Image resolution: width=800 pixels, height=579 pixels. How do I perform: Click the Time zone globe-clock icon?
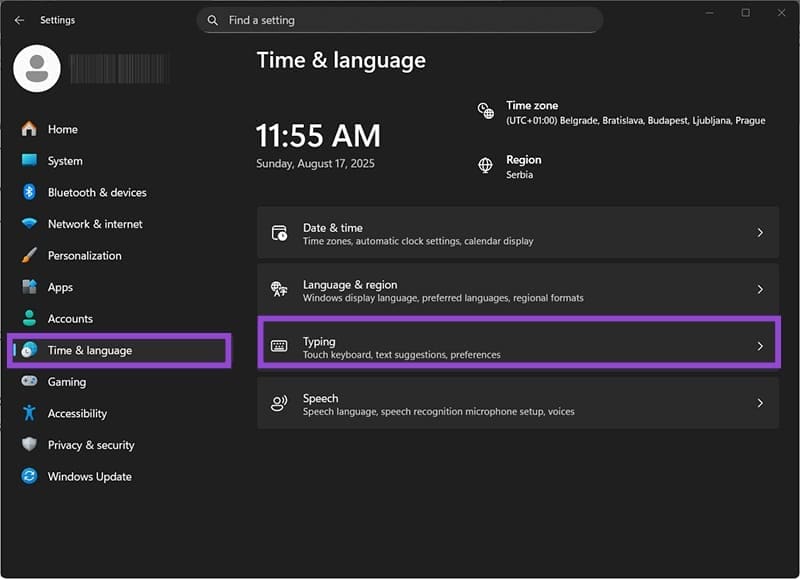[x=485, y=111]
